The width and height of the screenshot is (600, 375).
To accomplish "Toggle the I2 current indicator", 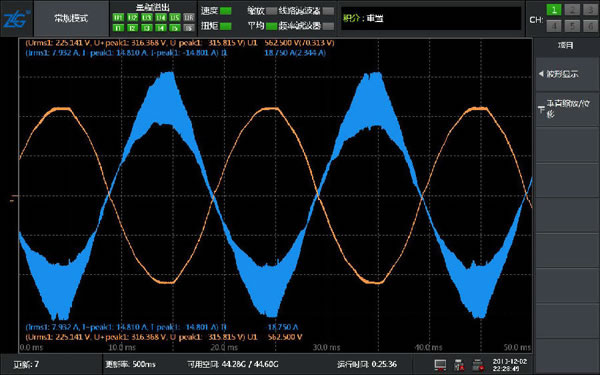I will (132, 28).
